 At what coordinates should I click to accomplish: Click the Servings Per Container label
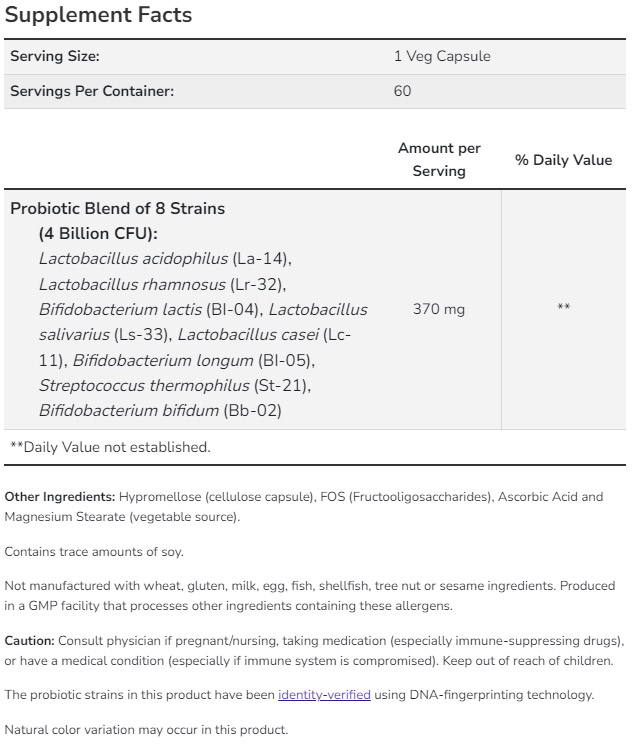[92, 91]
